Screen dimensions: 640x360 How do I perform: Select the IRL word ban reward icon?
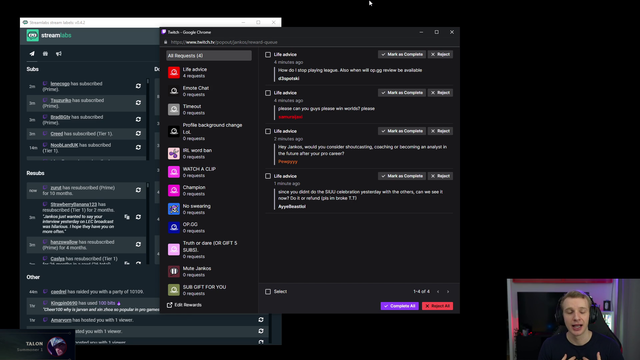pos(173,153)
